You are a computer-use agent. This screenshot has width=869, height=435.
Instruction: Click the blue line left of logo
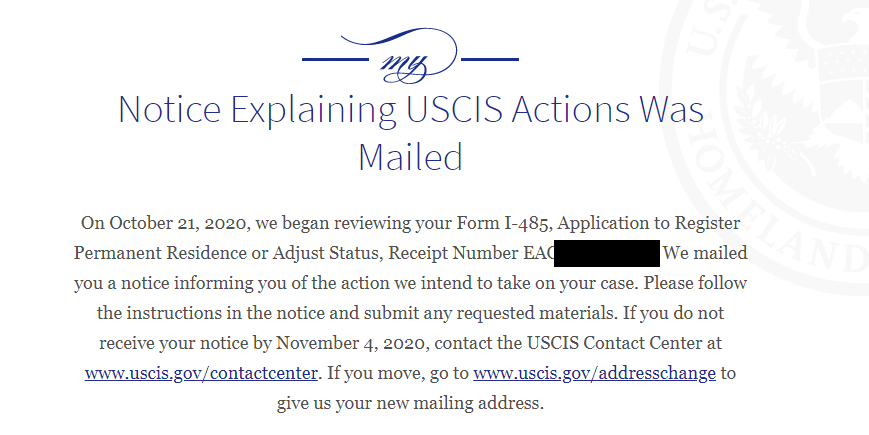click(x=336, y=59)
